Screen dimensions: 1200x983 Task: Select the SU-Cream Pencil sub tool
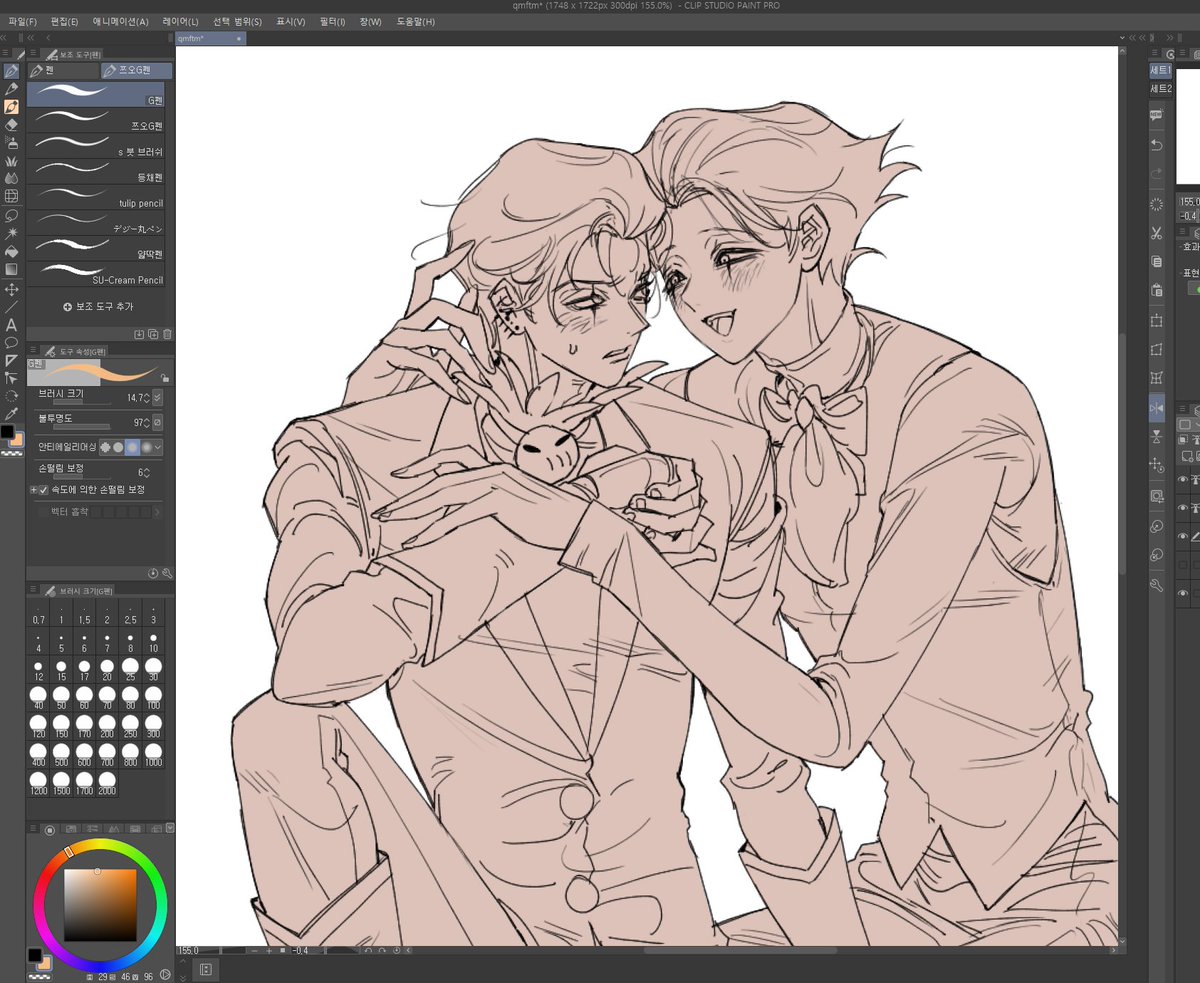(x=96, y=274)
